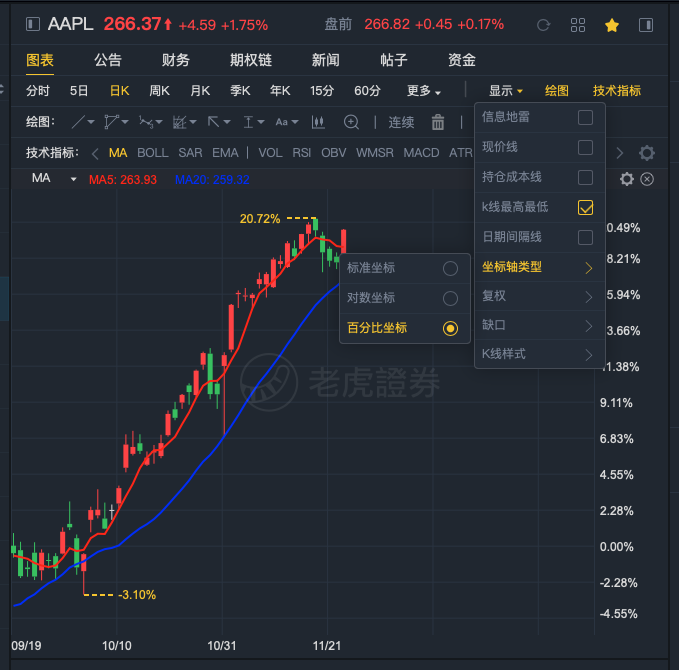
Task: Select the 月K timeframe
Action: point(200,91)
